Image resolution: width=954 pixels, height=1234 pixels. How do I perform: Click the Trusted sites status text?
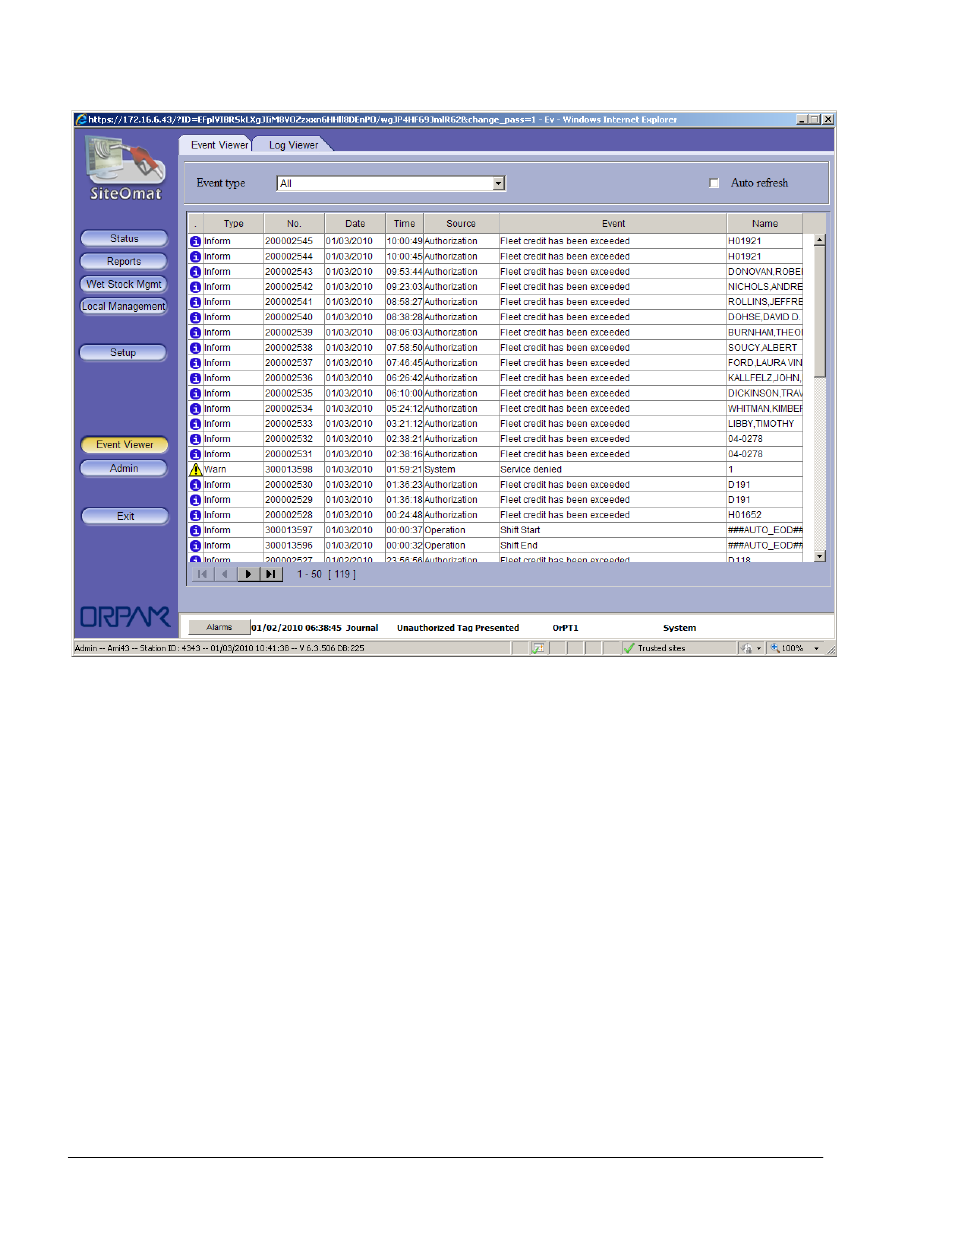pyautogui.click(x=662, y=648)
